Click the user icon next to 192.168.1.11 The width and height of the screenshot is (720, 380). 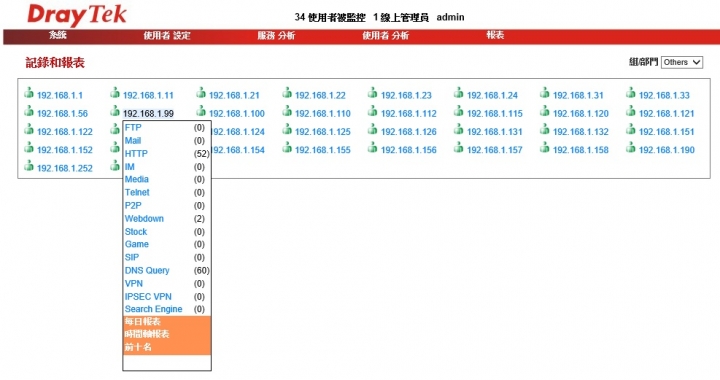(115, 93)
